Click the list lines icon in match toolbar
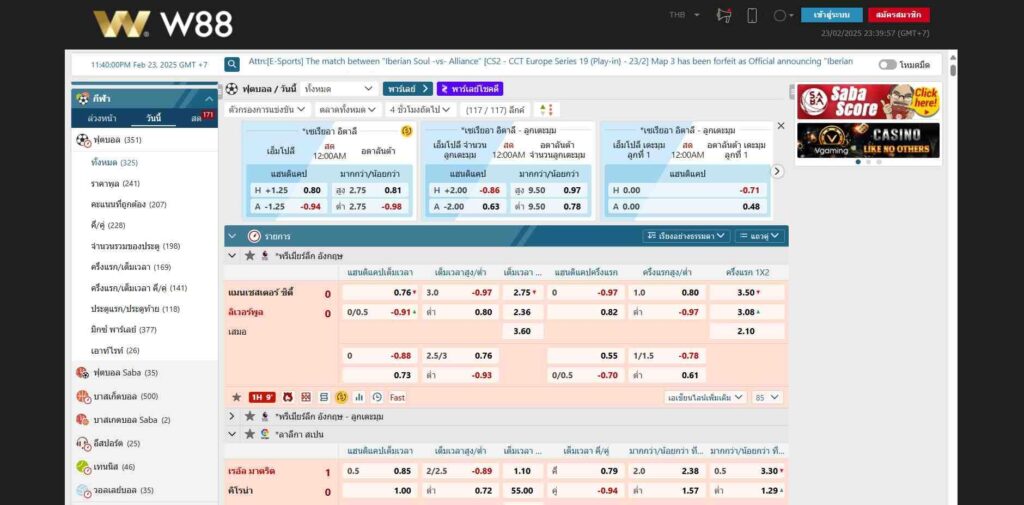Screen dimensions: 1024x505 tap(324, 397)
